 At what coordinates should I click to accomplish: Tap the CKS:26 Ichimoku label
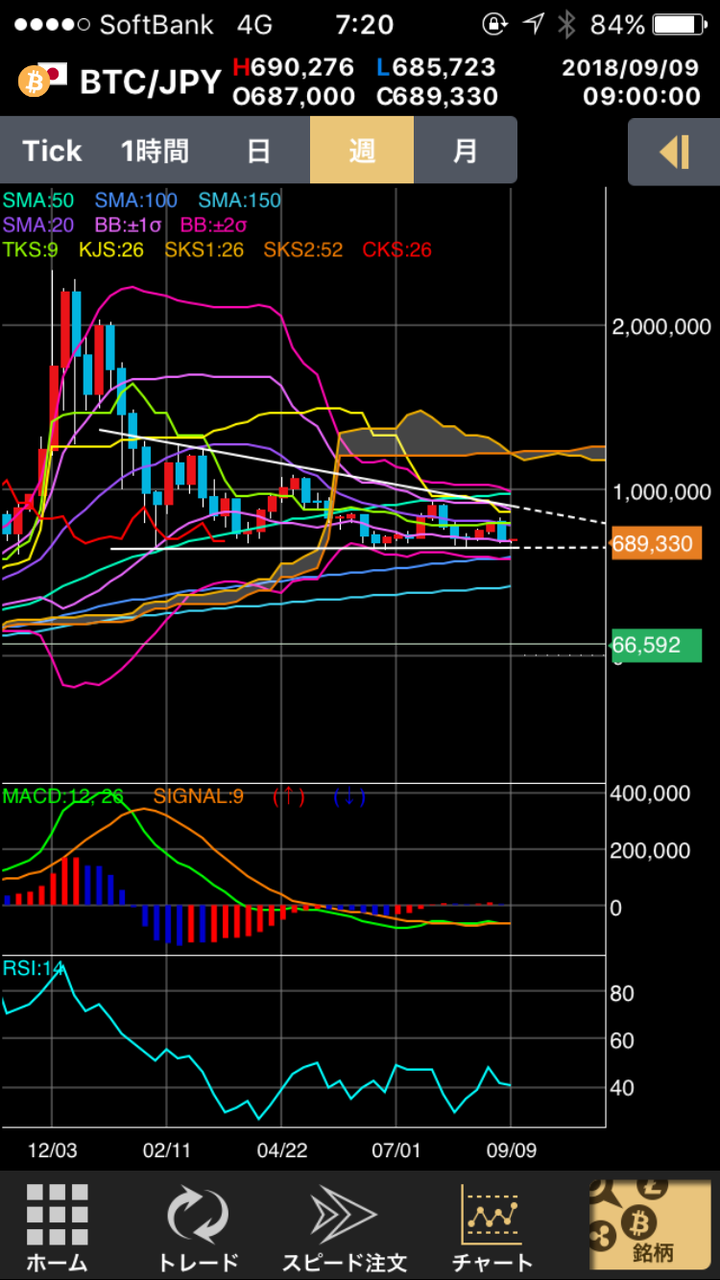point(397,250)
